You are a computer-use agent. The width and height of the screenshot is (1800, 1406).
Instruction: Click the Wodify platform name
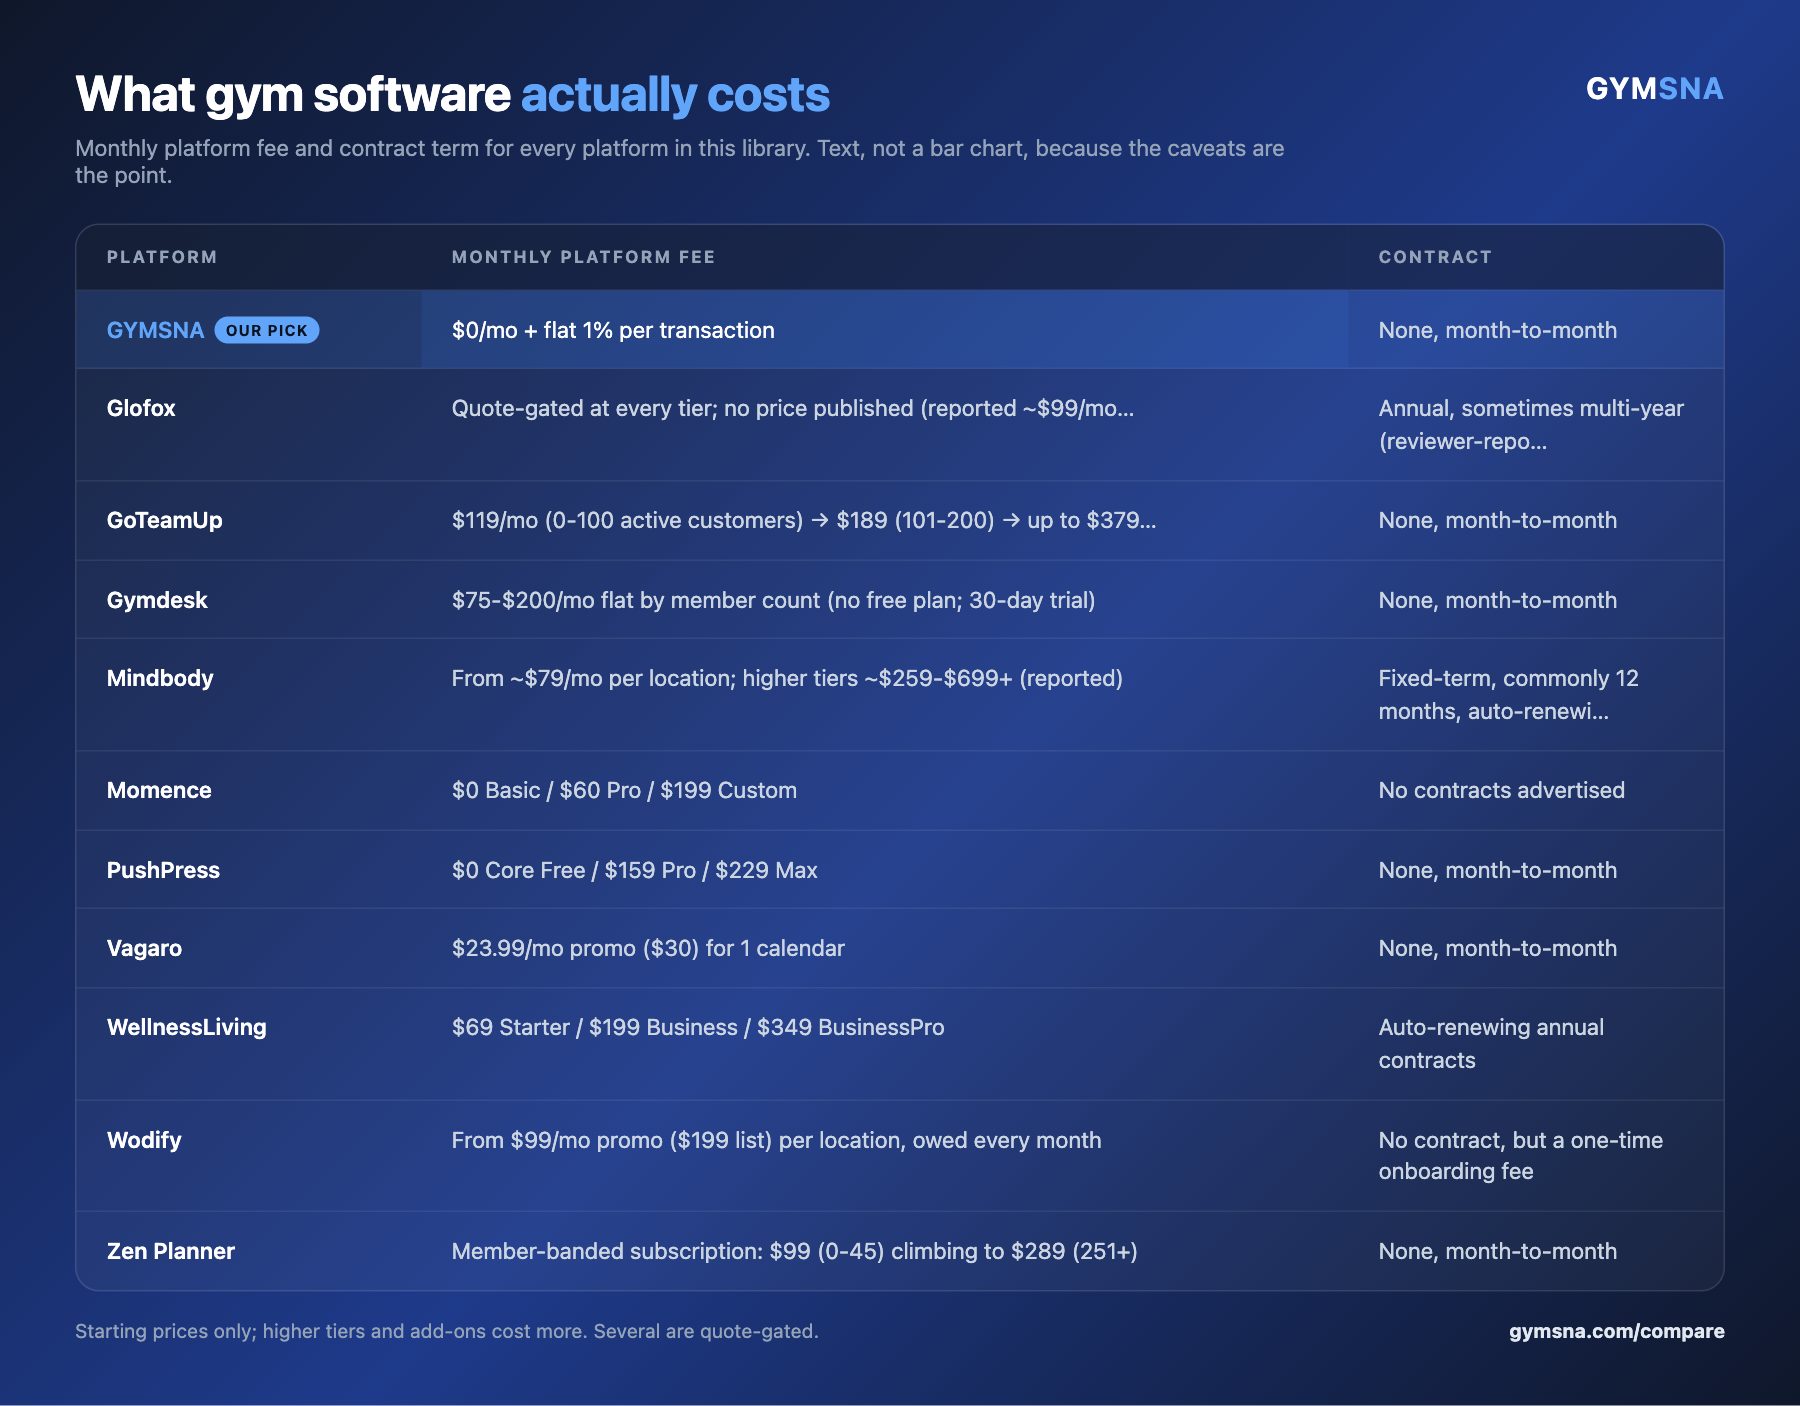click(144, 1140)
